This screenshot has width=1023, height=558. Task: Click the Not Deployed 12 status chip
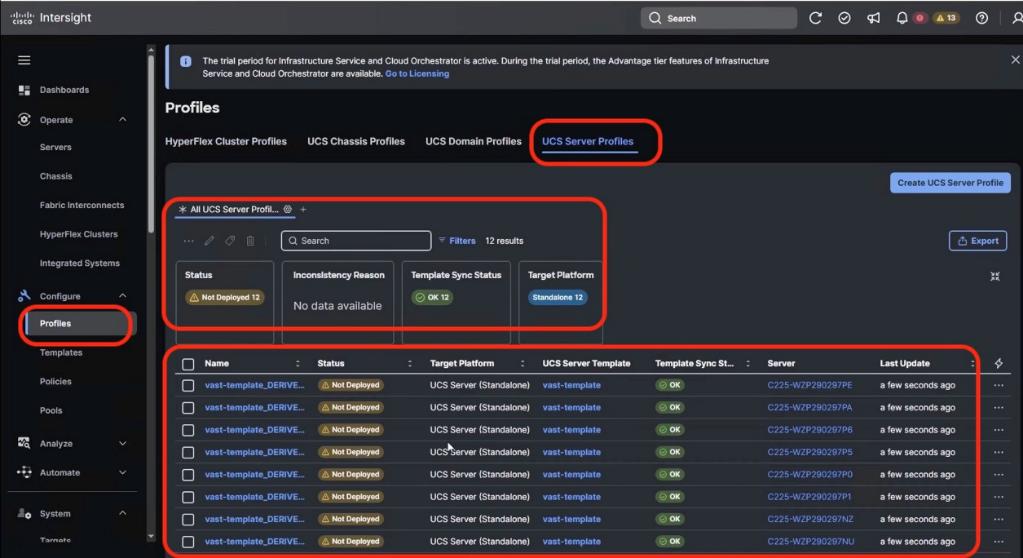[225, 298]
